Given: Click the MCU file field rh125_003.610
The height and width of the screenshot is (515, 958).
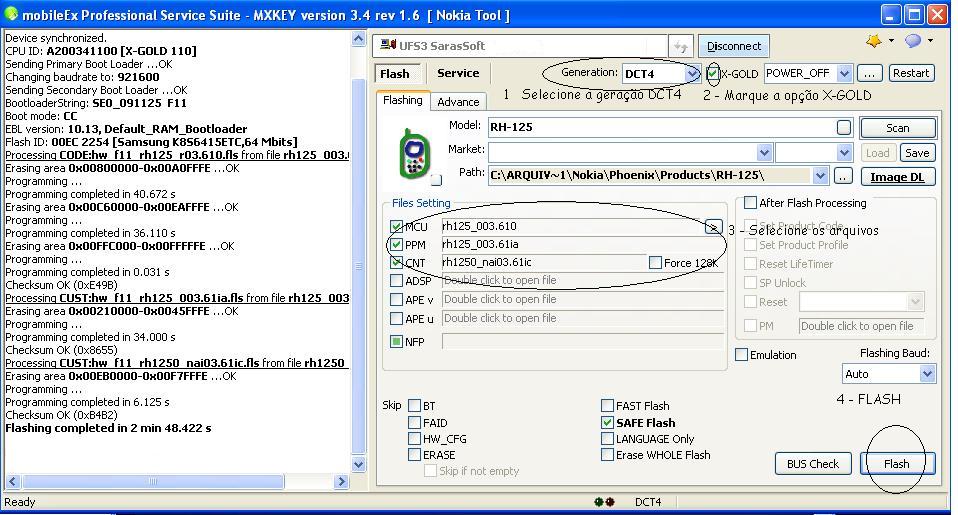Looking at the screenshot, I should 572,226.
